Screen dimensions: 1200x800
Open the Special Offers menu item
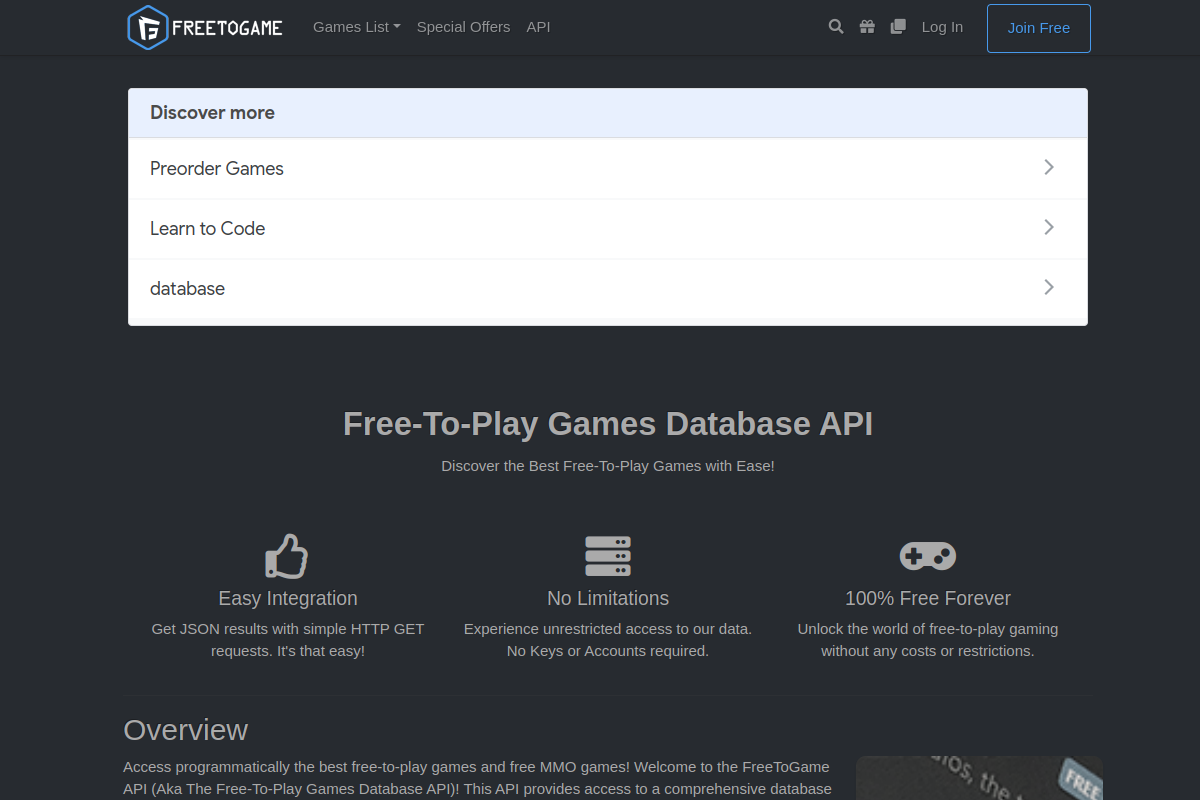click(x=463, y=27)
